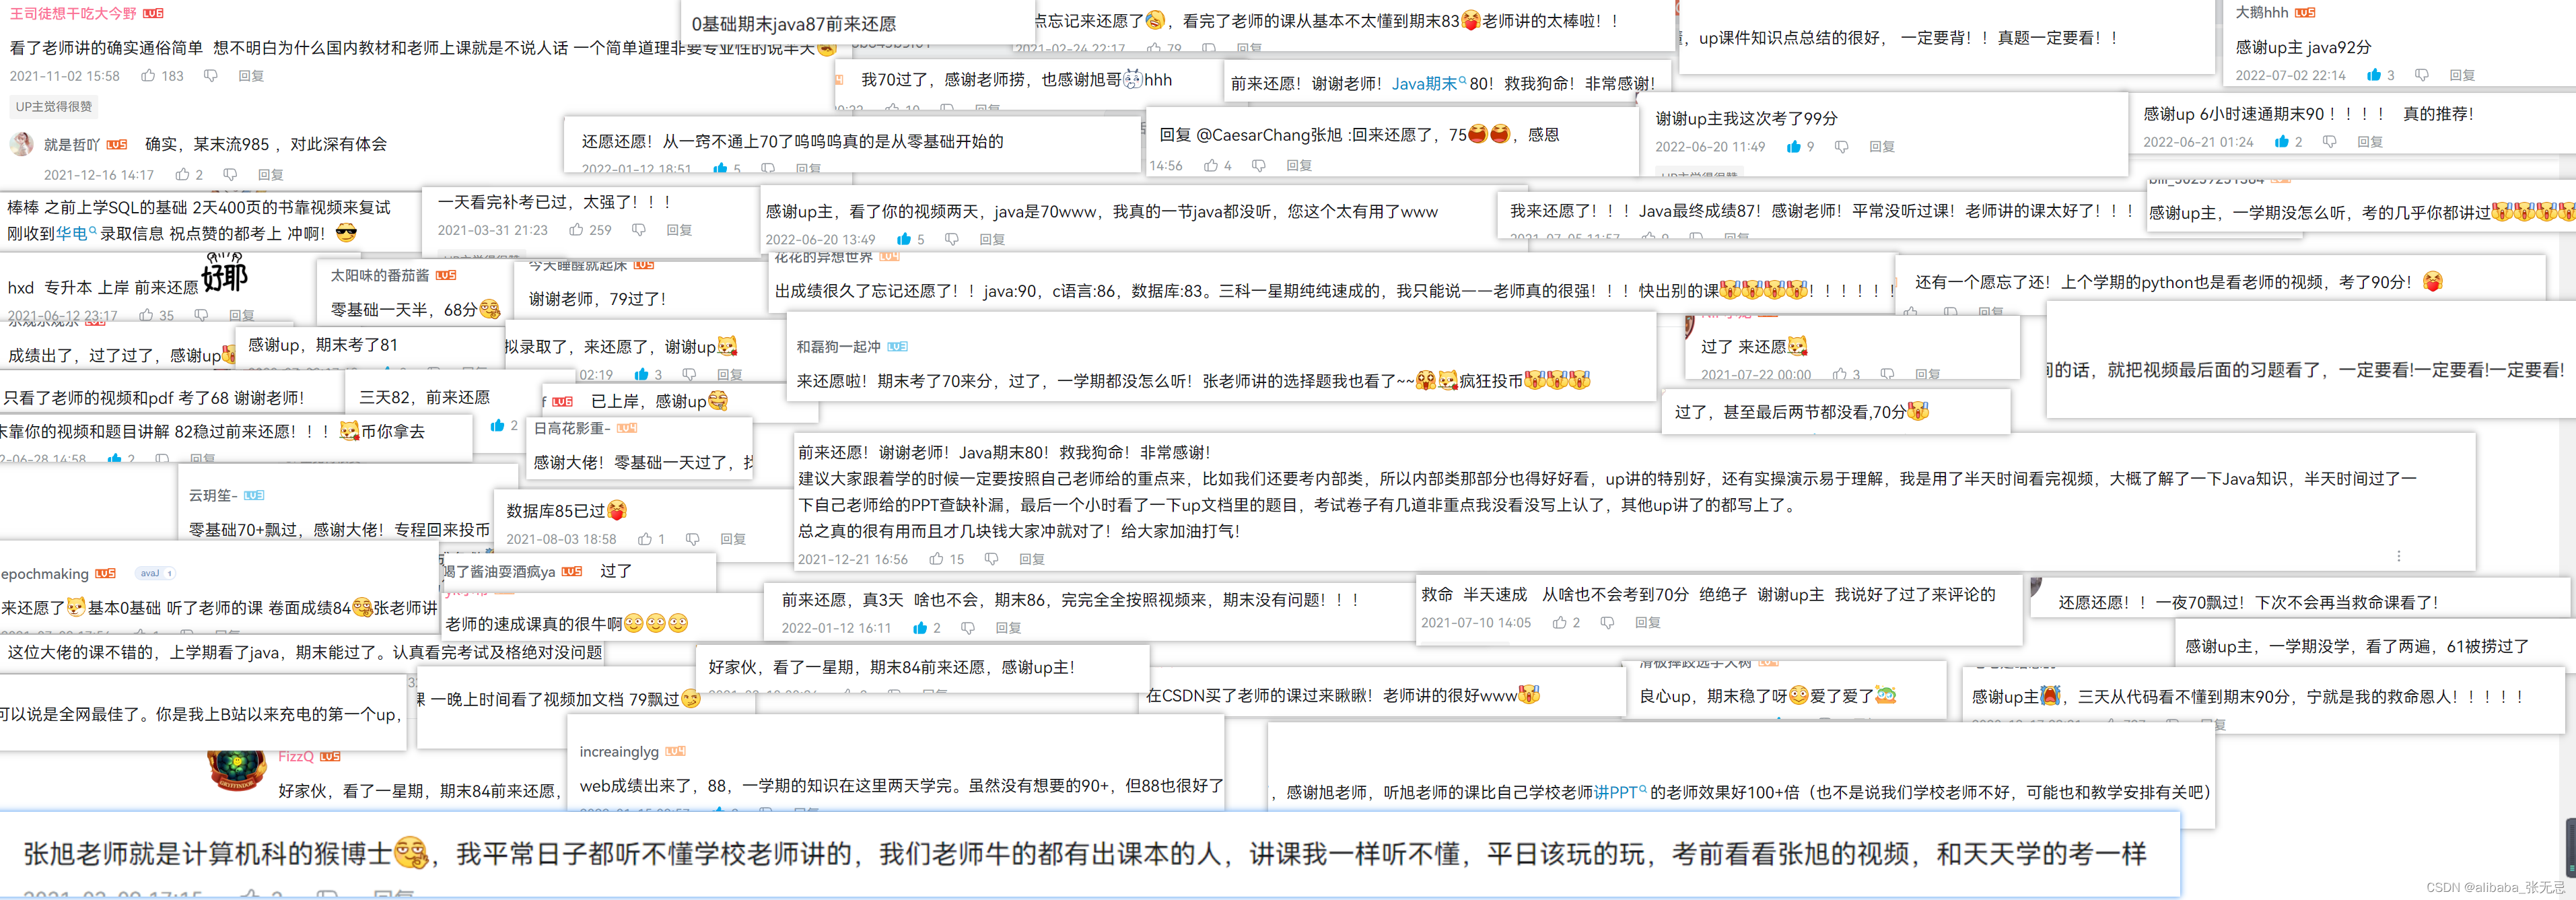Open three-dot more menu on long comment

pyautogui.click(x=2398, y=556)
